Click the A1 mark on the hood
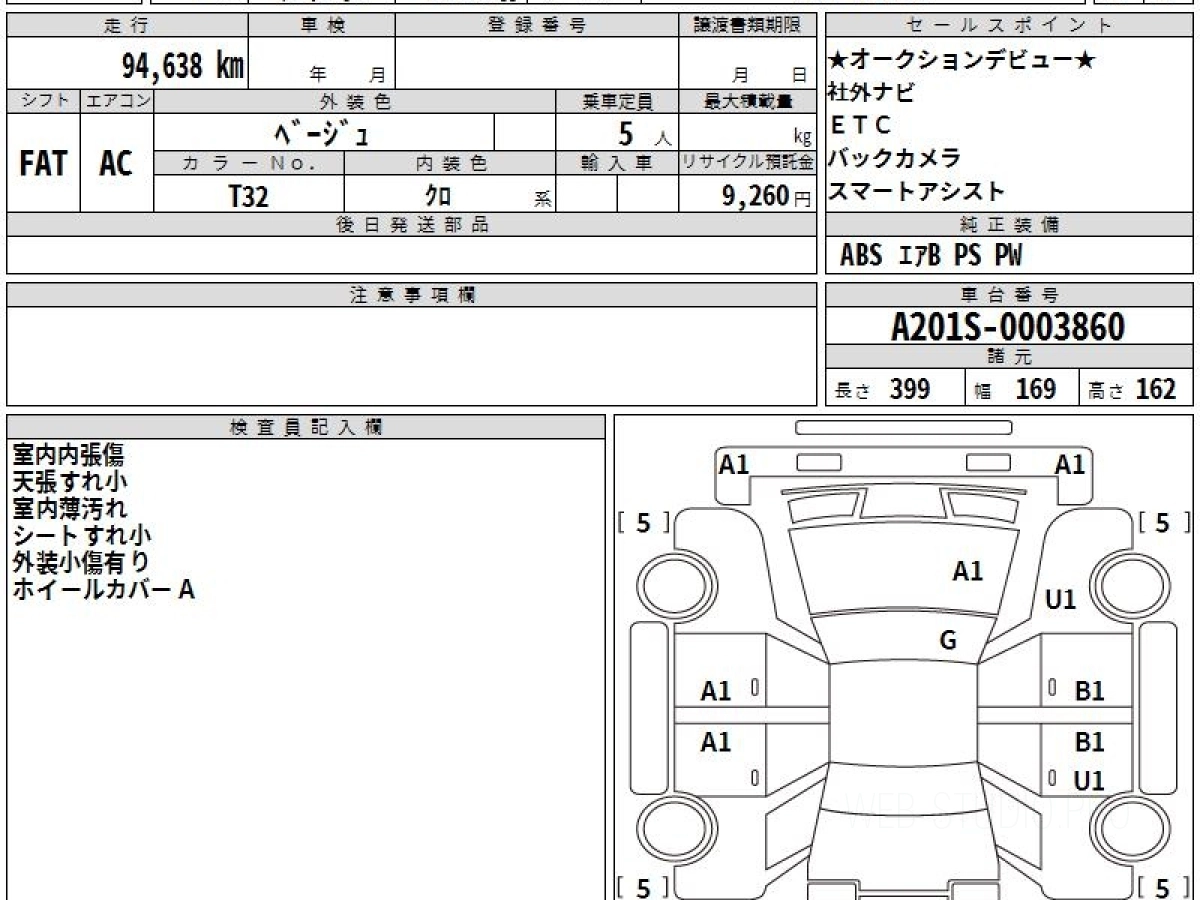 click(967, 571)
